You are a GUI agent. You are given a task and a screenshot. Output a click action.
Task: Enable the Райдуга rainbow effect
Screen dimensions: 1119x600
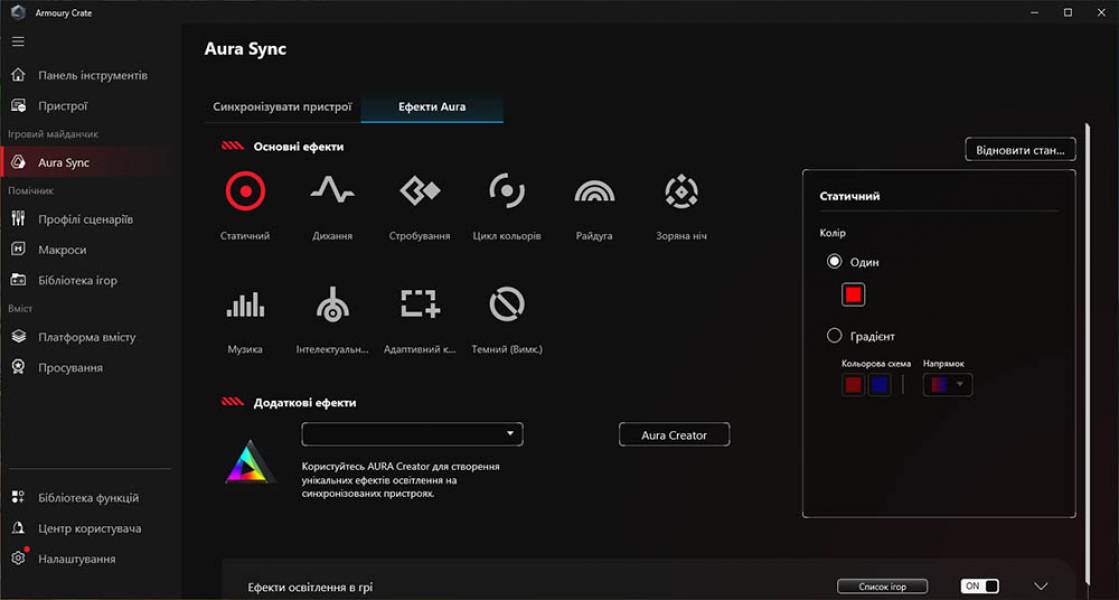(x=593, y=192)
